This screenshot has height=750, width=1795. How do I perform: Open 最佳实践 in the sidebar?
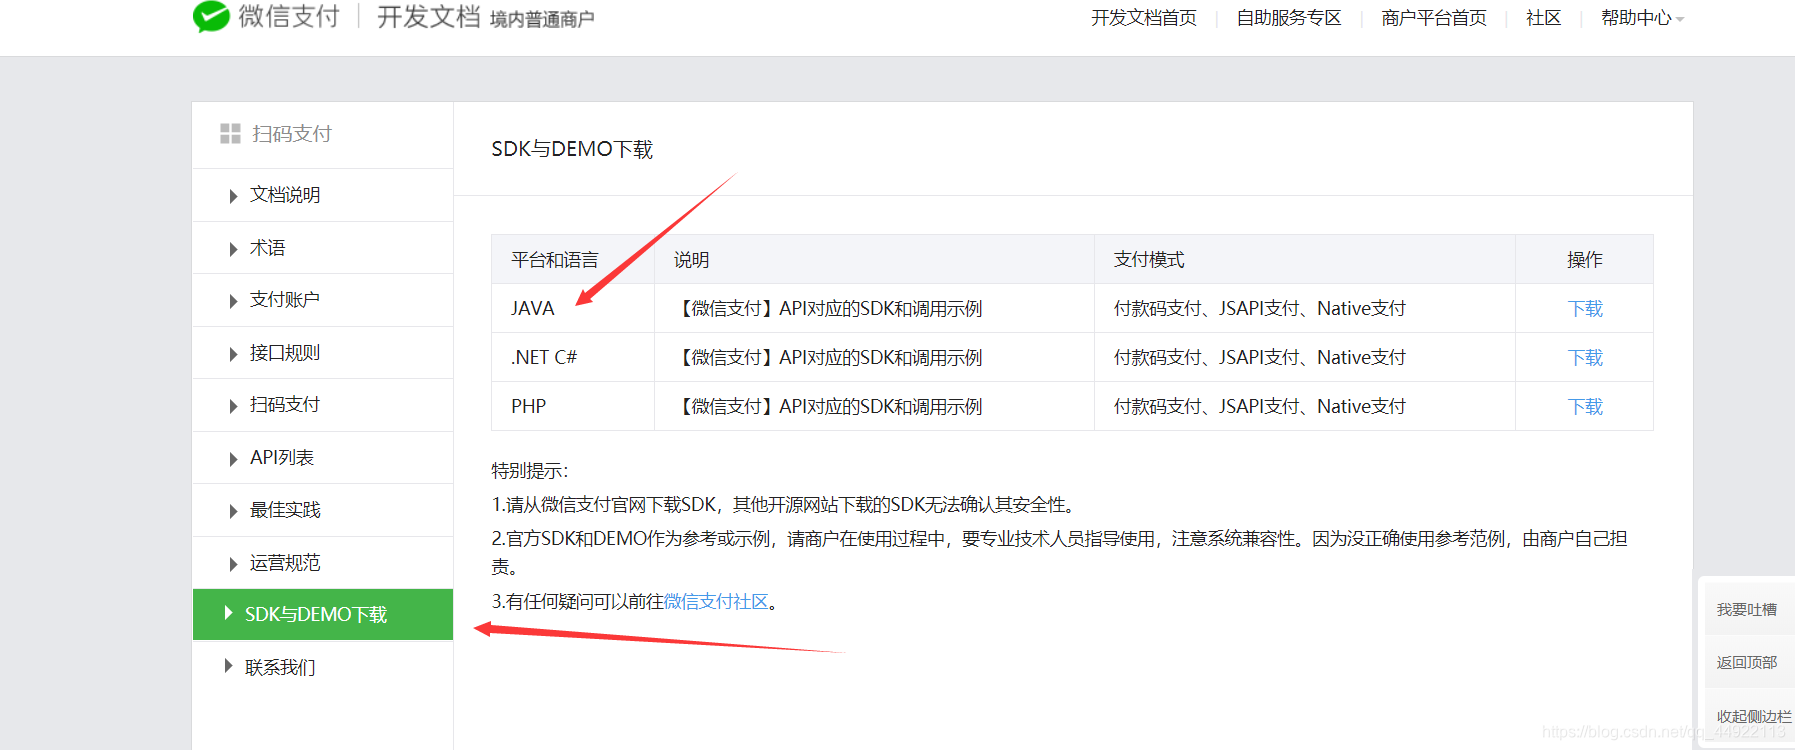click(285, 510)
